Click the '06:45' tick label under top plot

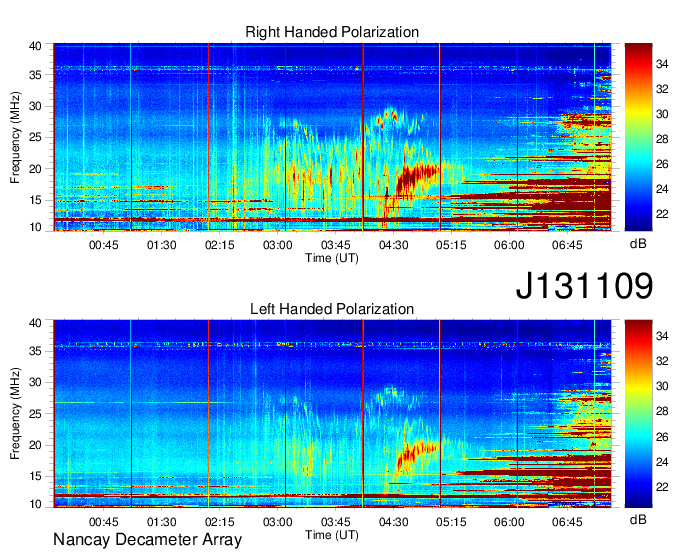567,245
